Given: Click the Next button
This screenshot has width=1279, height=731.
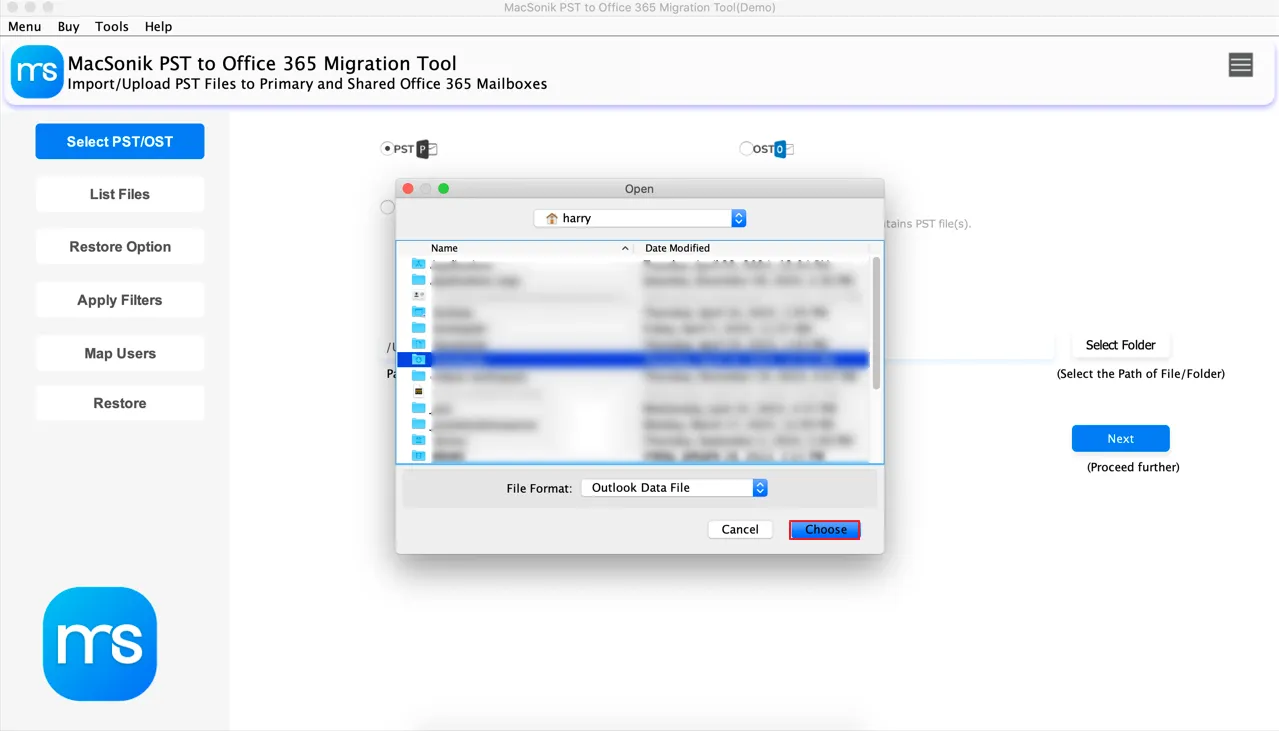Looking at the screenshot, I should point(1120,439).
